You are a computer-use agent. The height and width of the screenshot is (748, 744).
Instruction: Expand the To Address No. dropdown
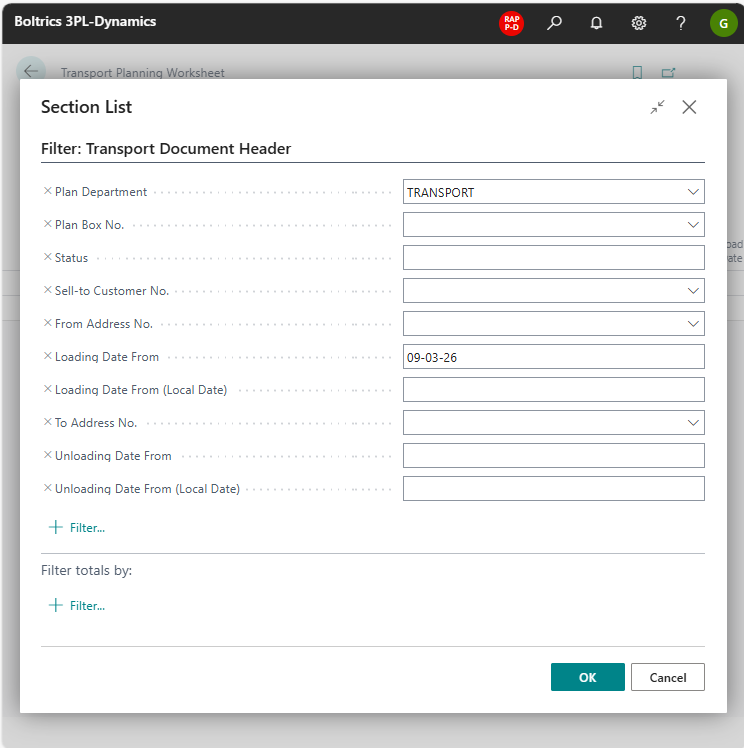[693, 423]
